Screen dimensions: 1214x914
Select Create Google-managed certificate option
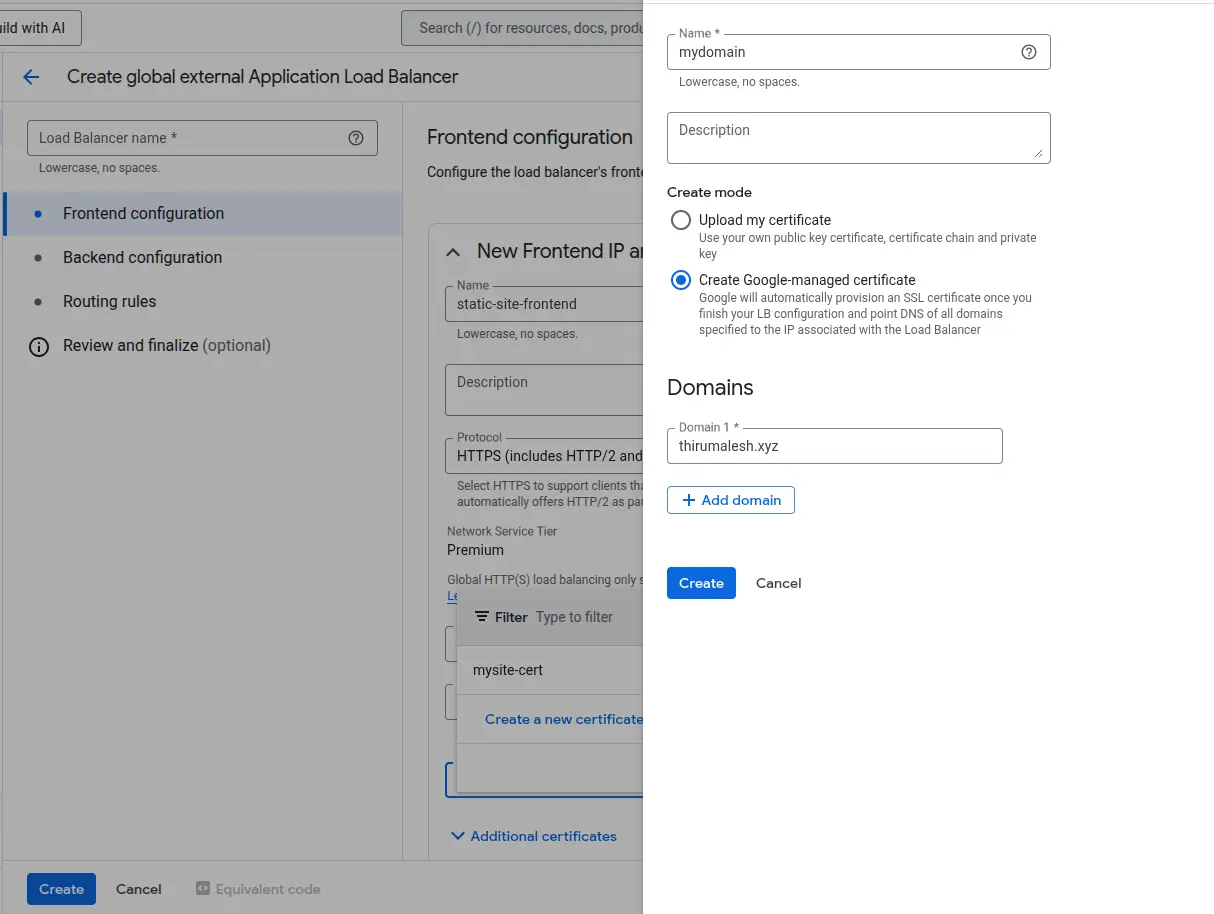point(680,280)
